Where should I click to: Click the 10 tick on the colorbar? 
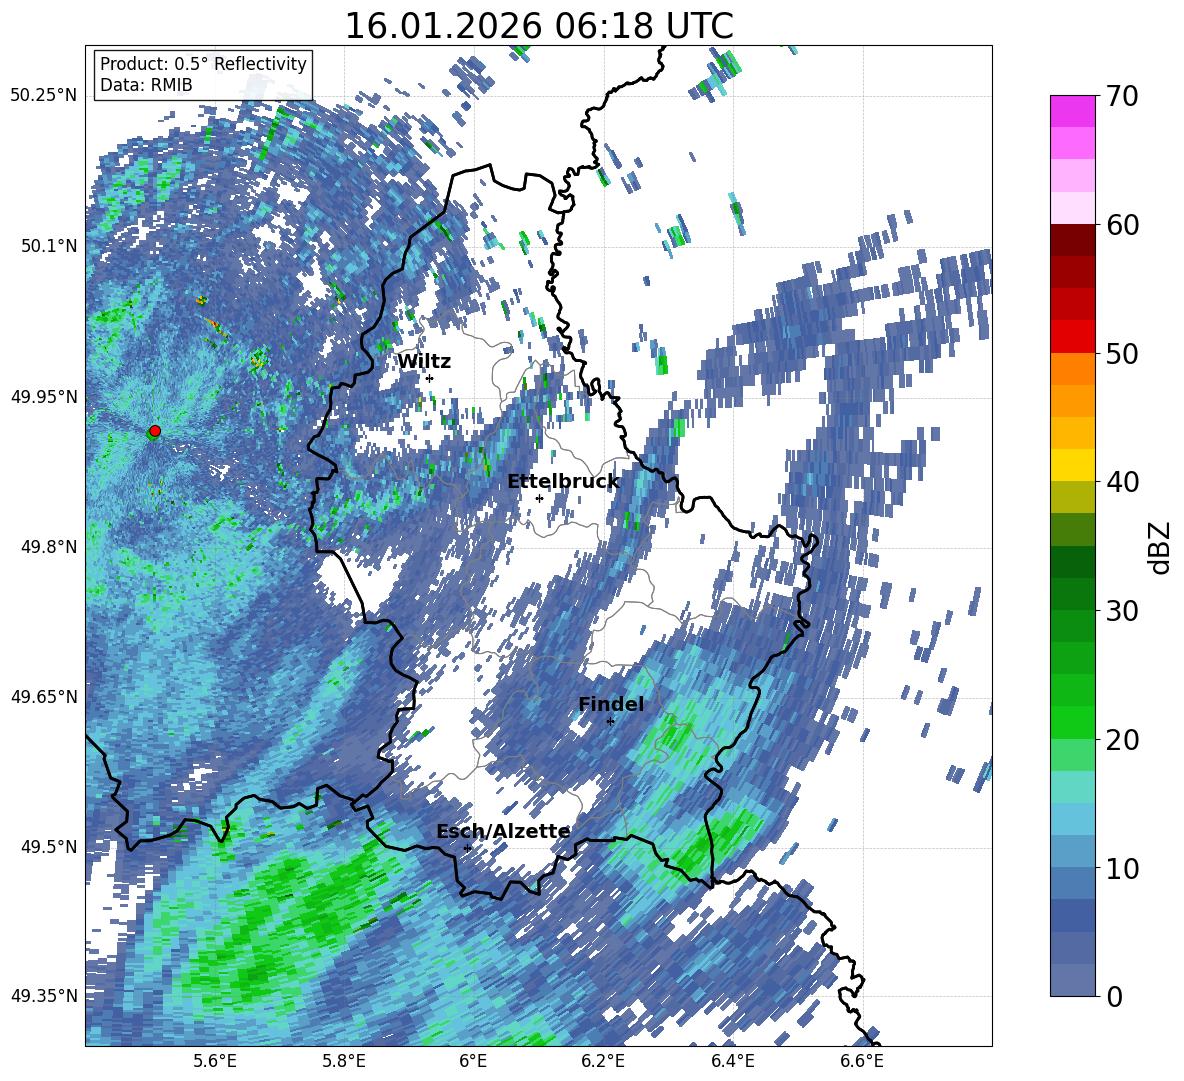[x=1122, y=869]
